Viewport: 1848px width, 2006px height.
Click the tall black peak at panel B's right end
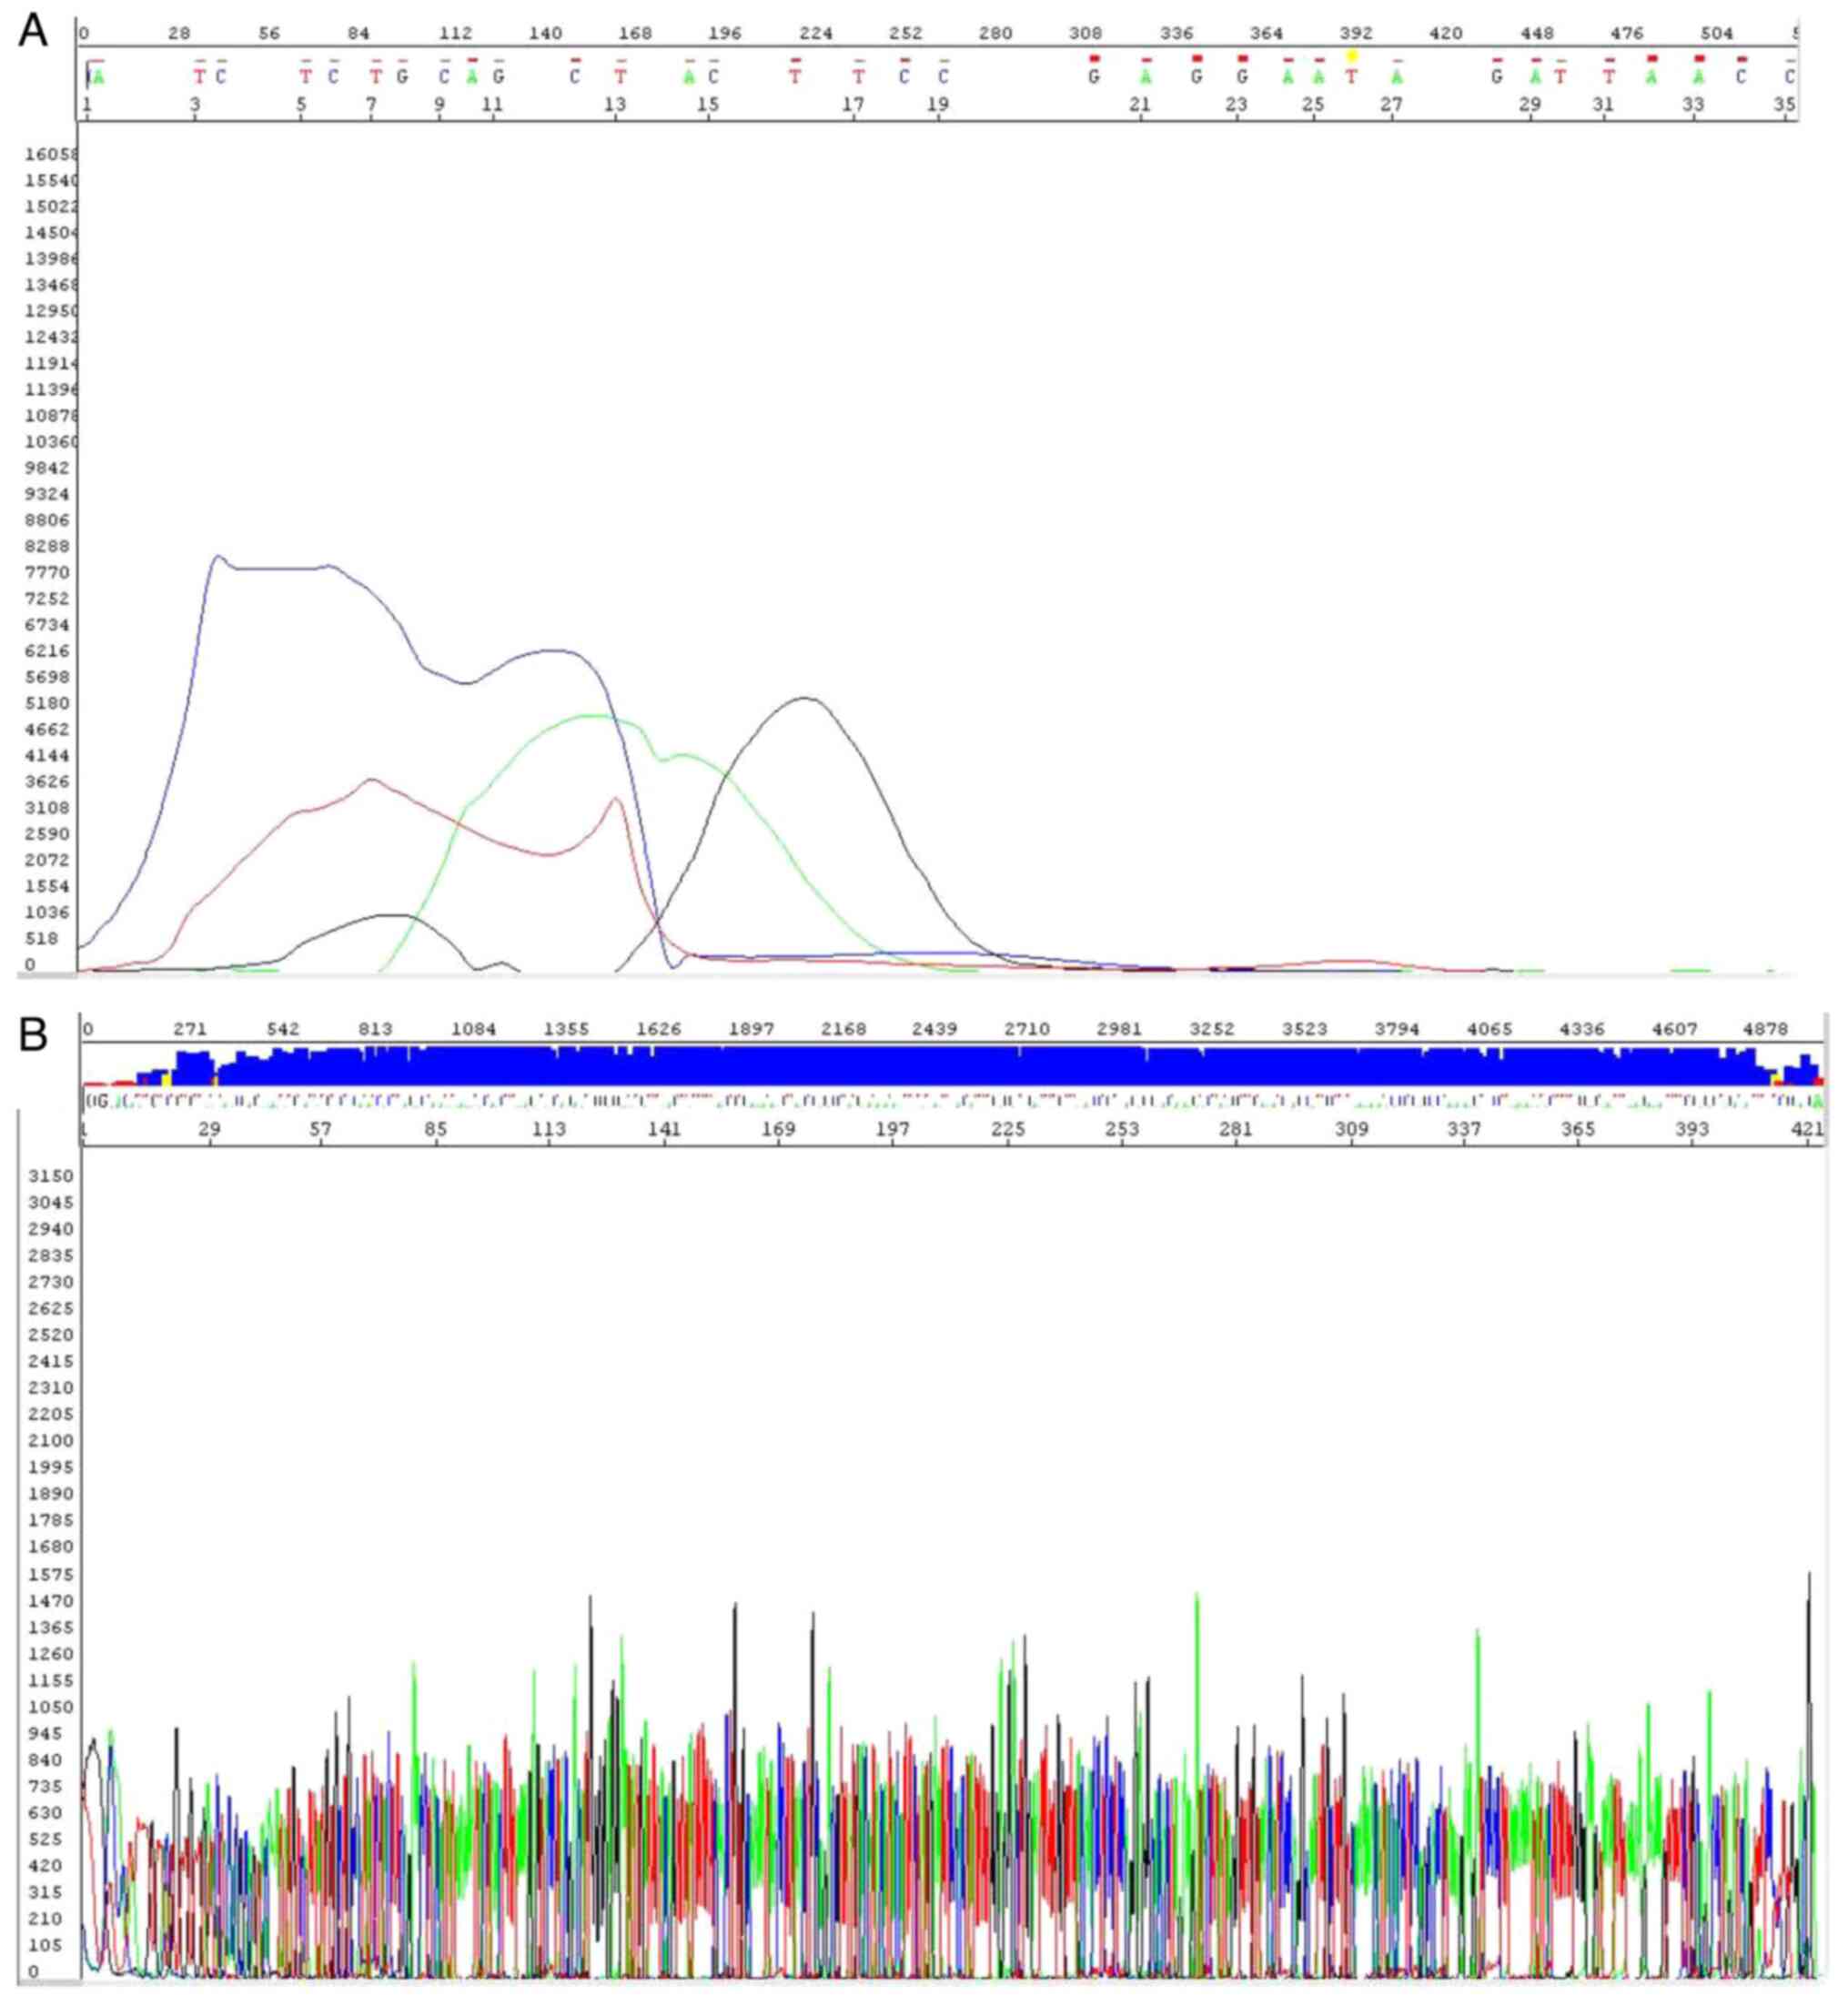pyautogui.click(x=1808, y=1577)
